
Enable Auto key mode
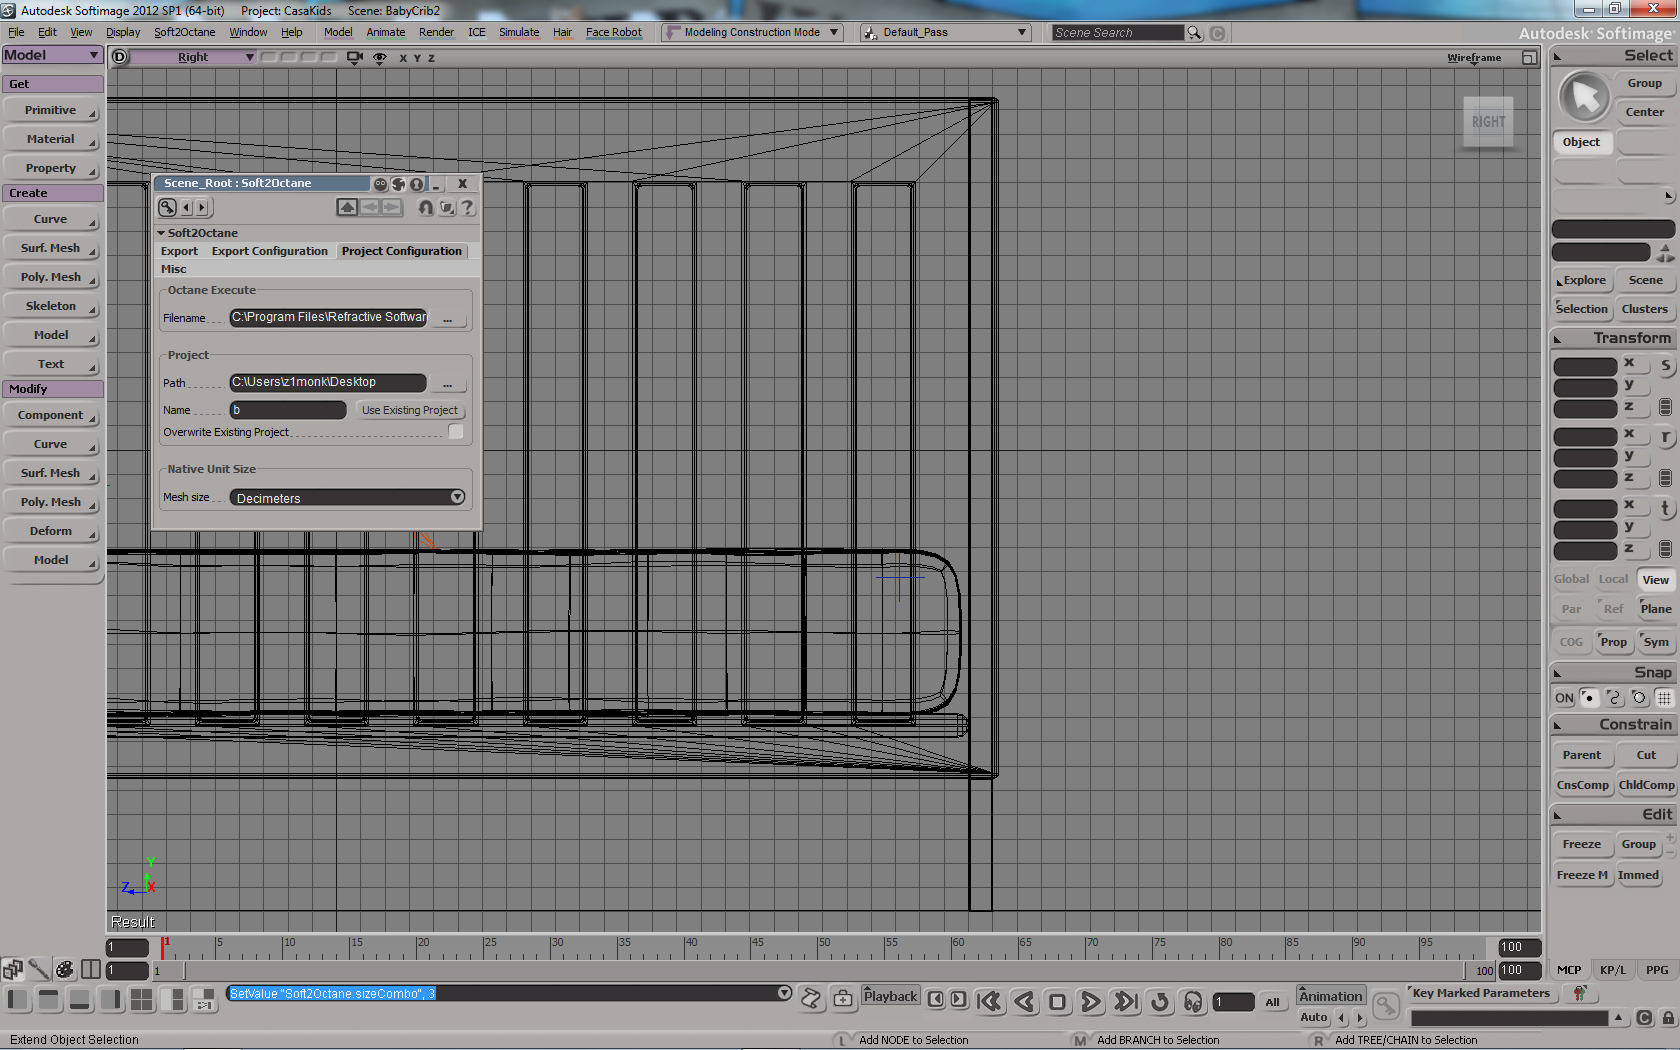tap(1314, 1018)
